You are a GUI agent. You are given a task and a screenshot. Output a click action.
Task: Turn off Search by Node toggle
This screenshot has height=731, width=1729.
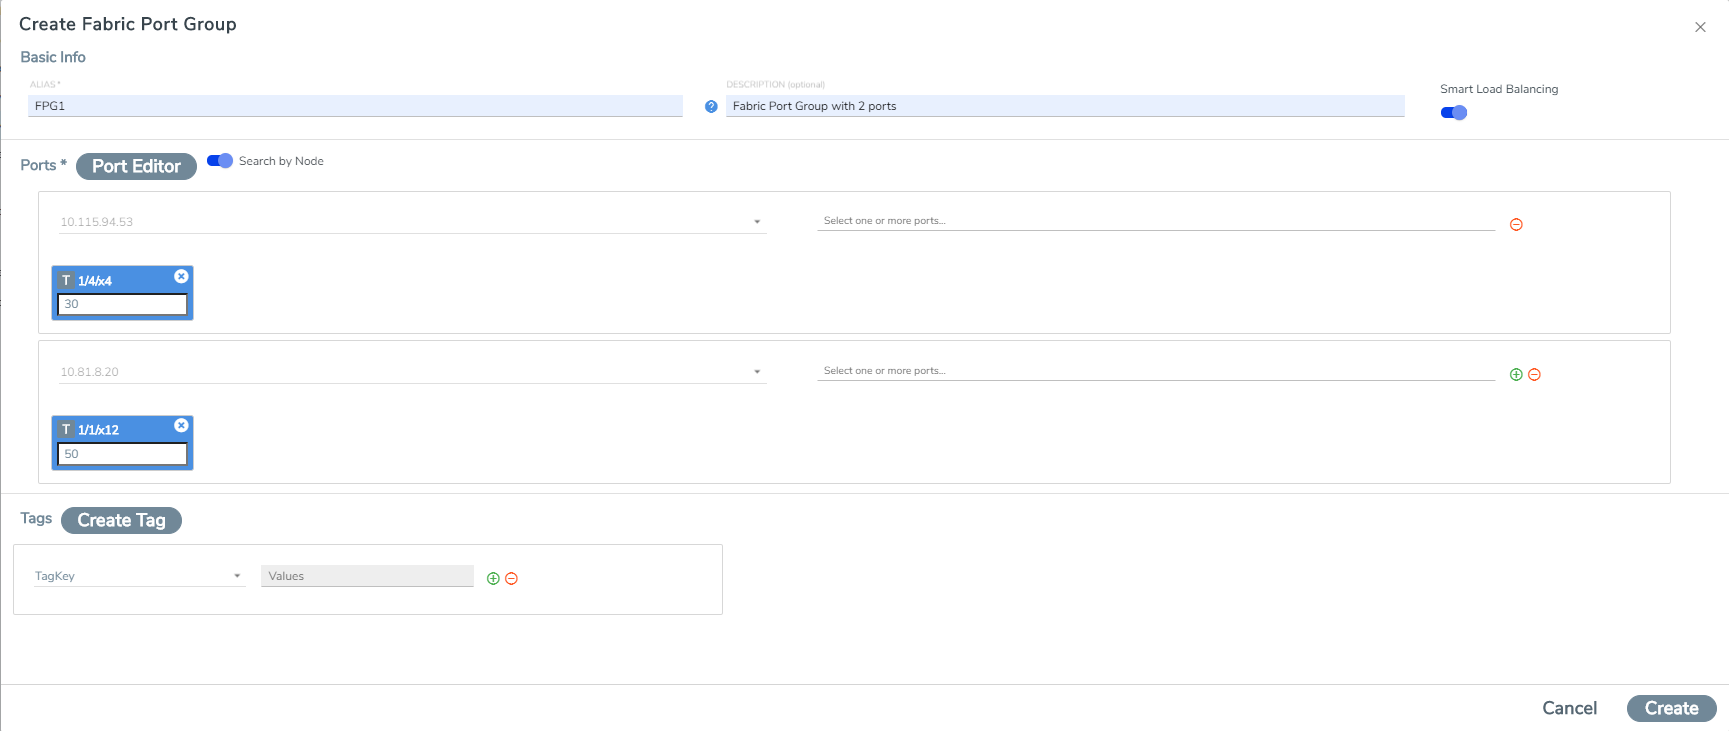tap(220, 161)
